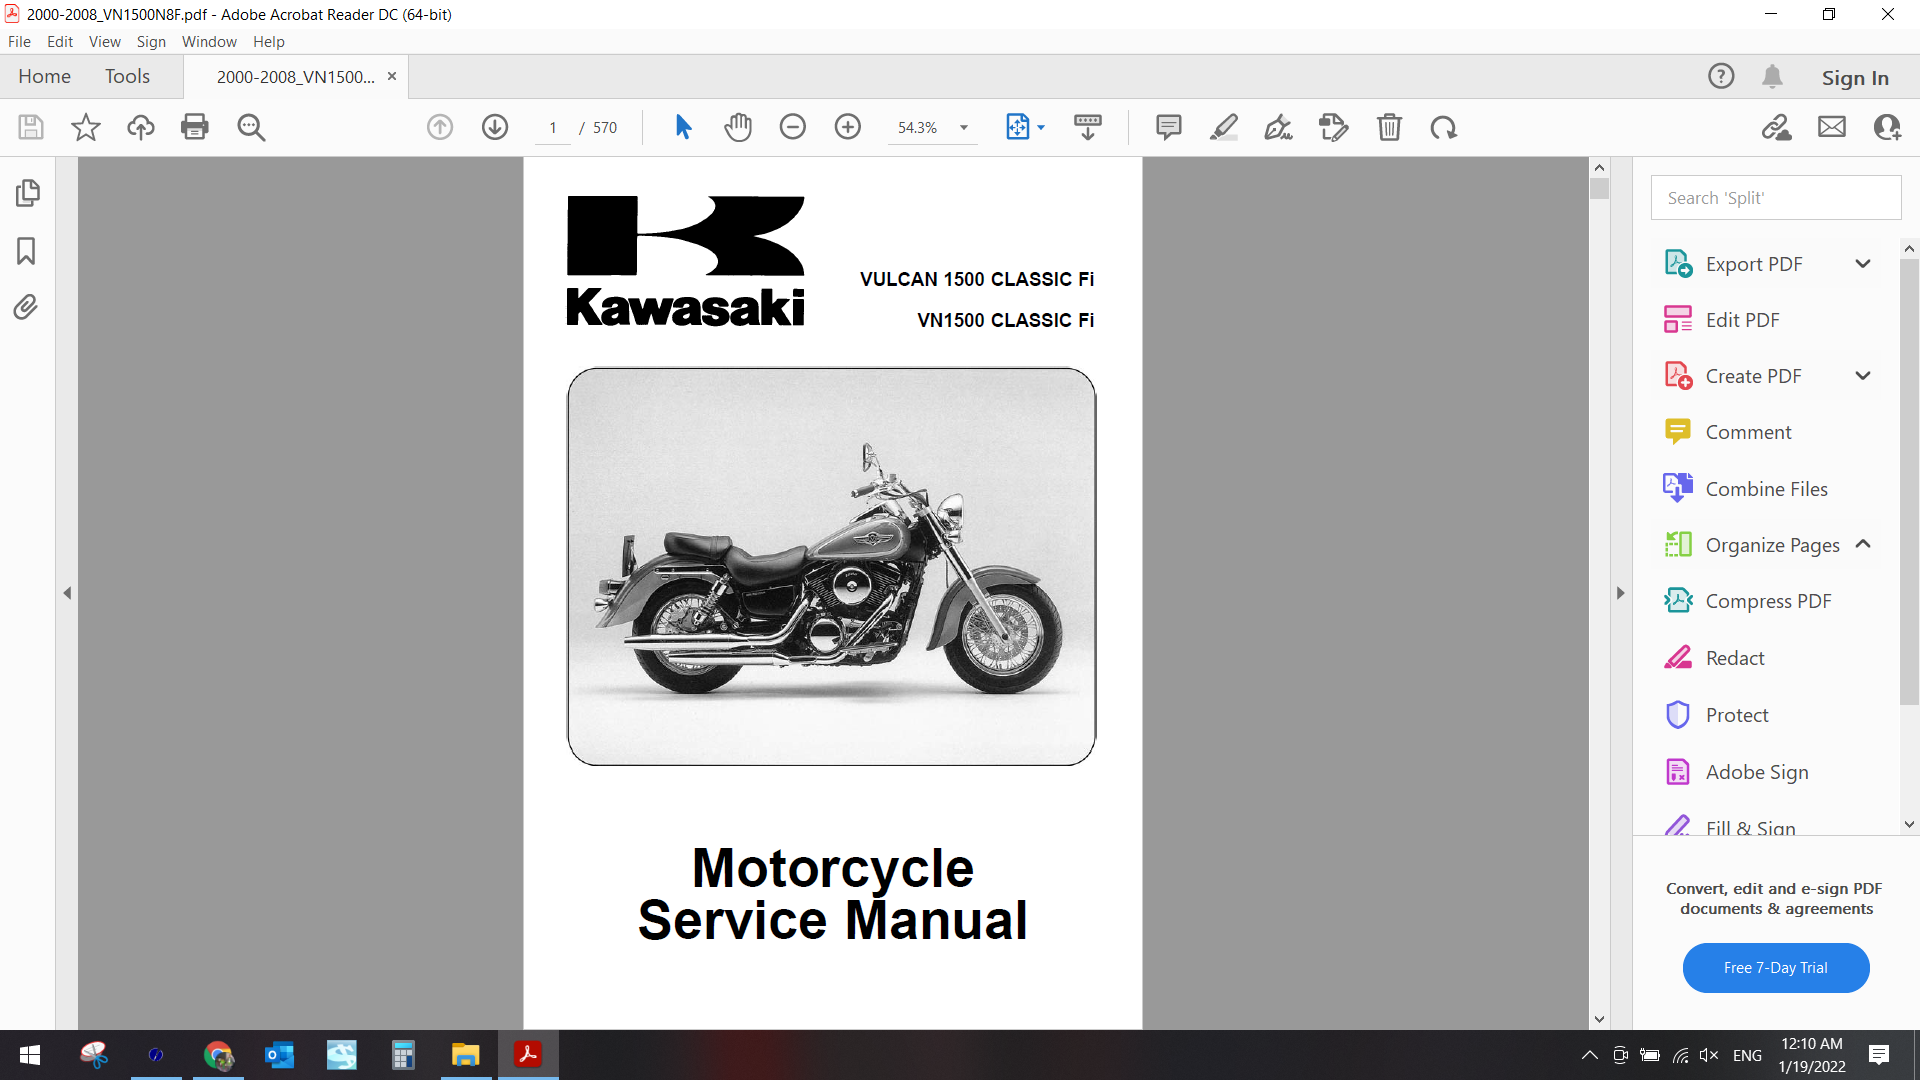The height and width of the screenshot is (1080, 1920).
Task: Click the Save file icon
Action: (31, 127)
